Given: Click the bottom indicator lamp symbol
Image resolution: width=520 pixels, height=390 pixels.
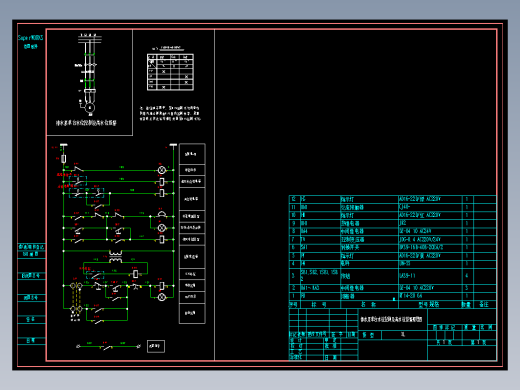Looking at the screenshot, I should tap(162, 297).
